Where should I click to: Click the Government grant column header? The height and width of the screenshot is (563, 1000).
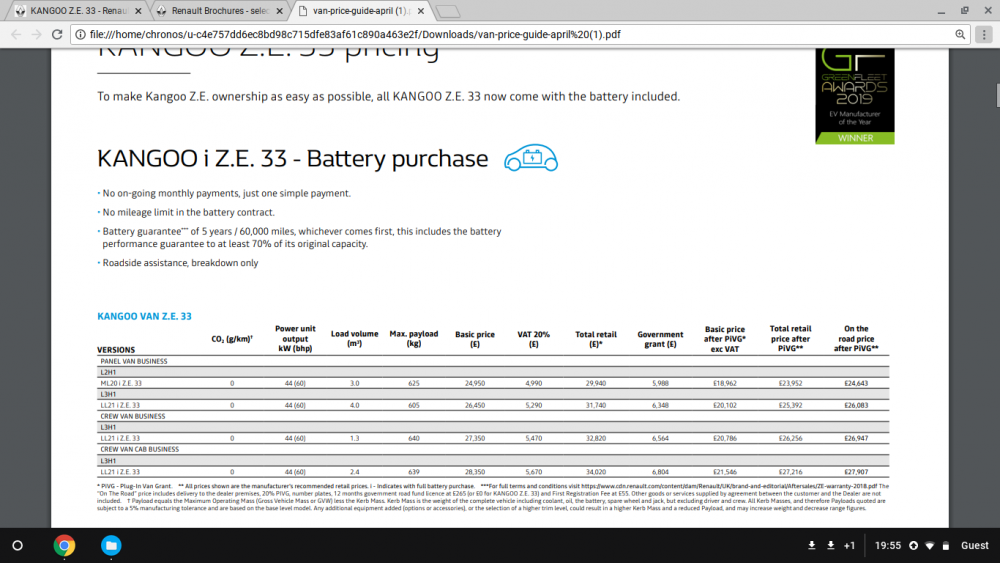coord(660,339)
